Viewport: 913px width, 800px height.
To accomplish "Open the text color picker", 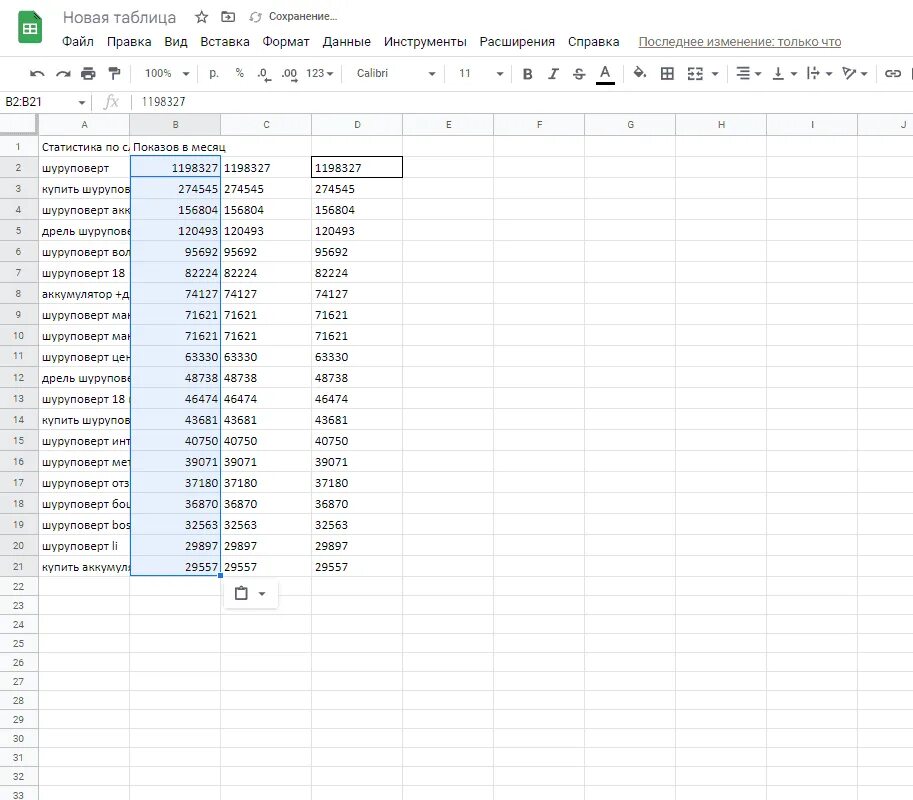I will (604, 73).
